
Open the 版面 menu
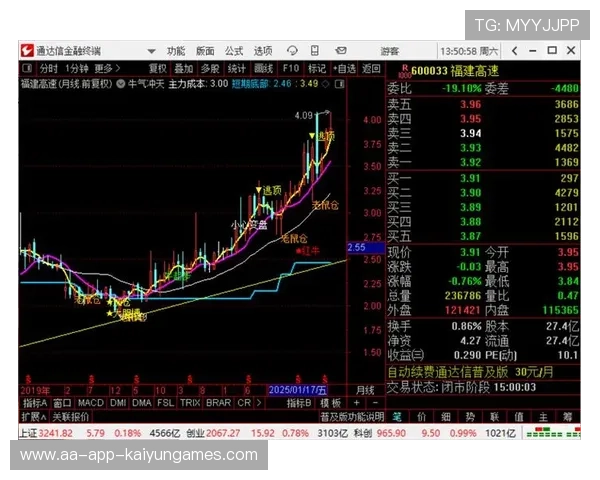tap(205, 51)
